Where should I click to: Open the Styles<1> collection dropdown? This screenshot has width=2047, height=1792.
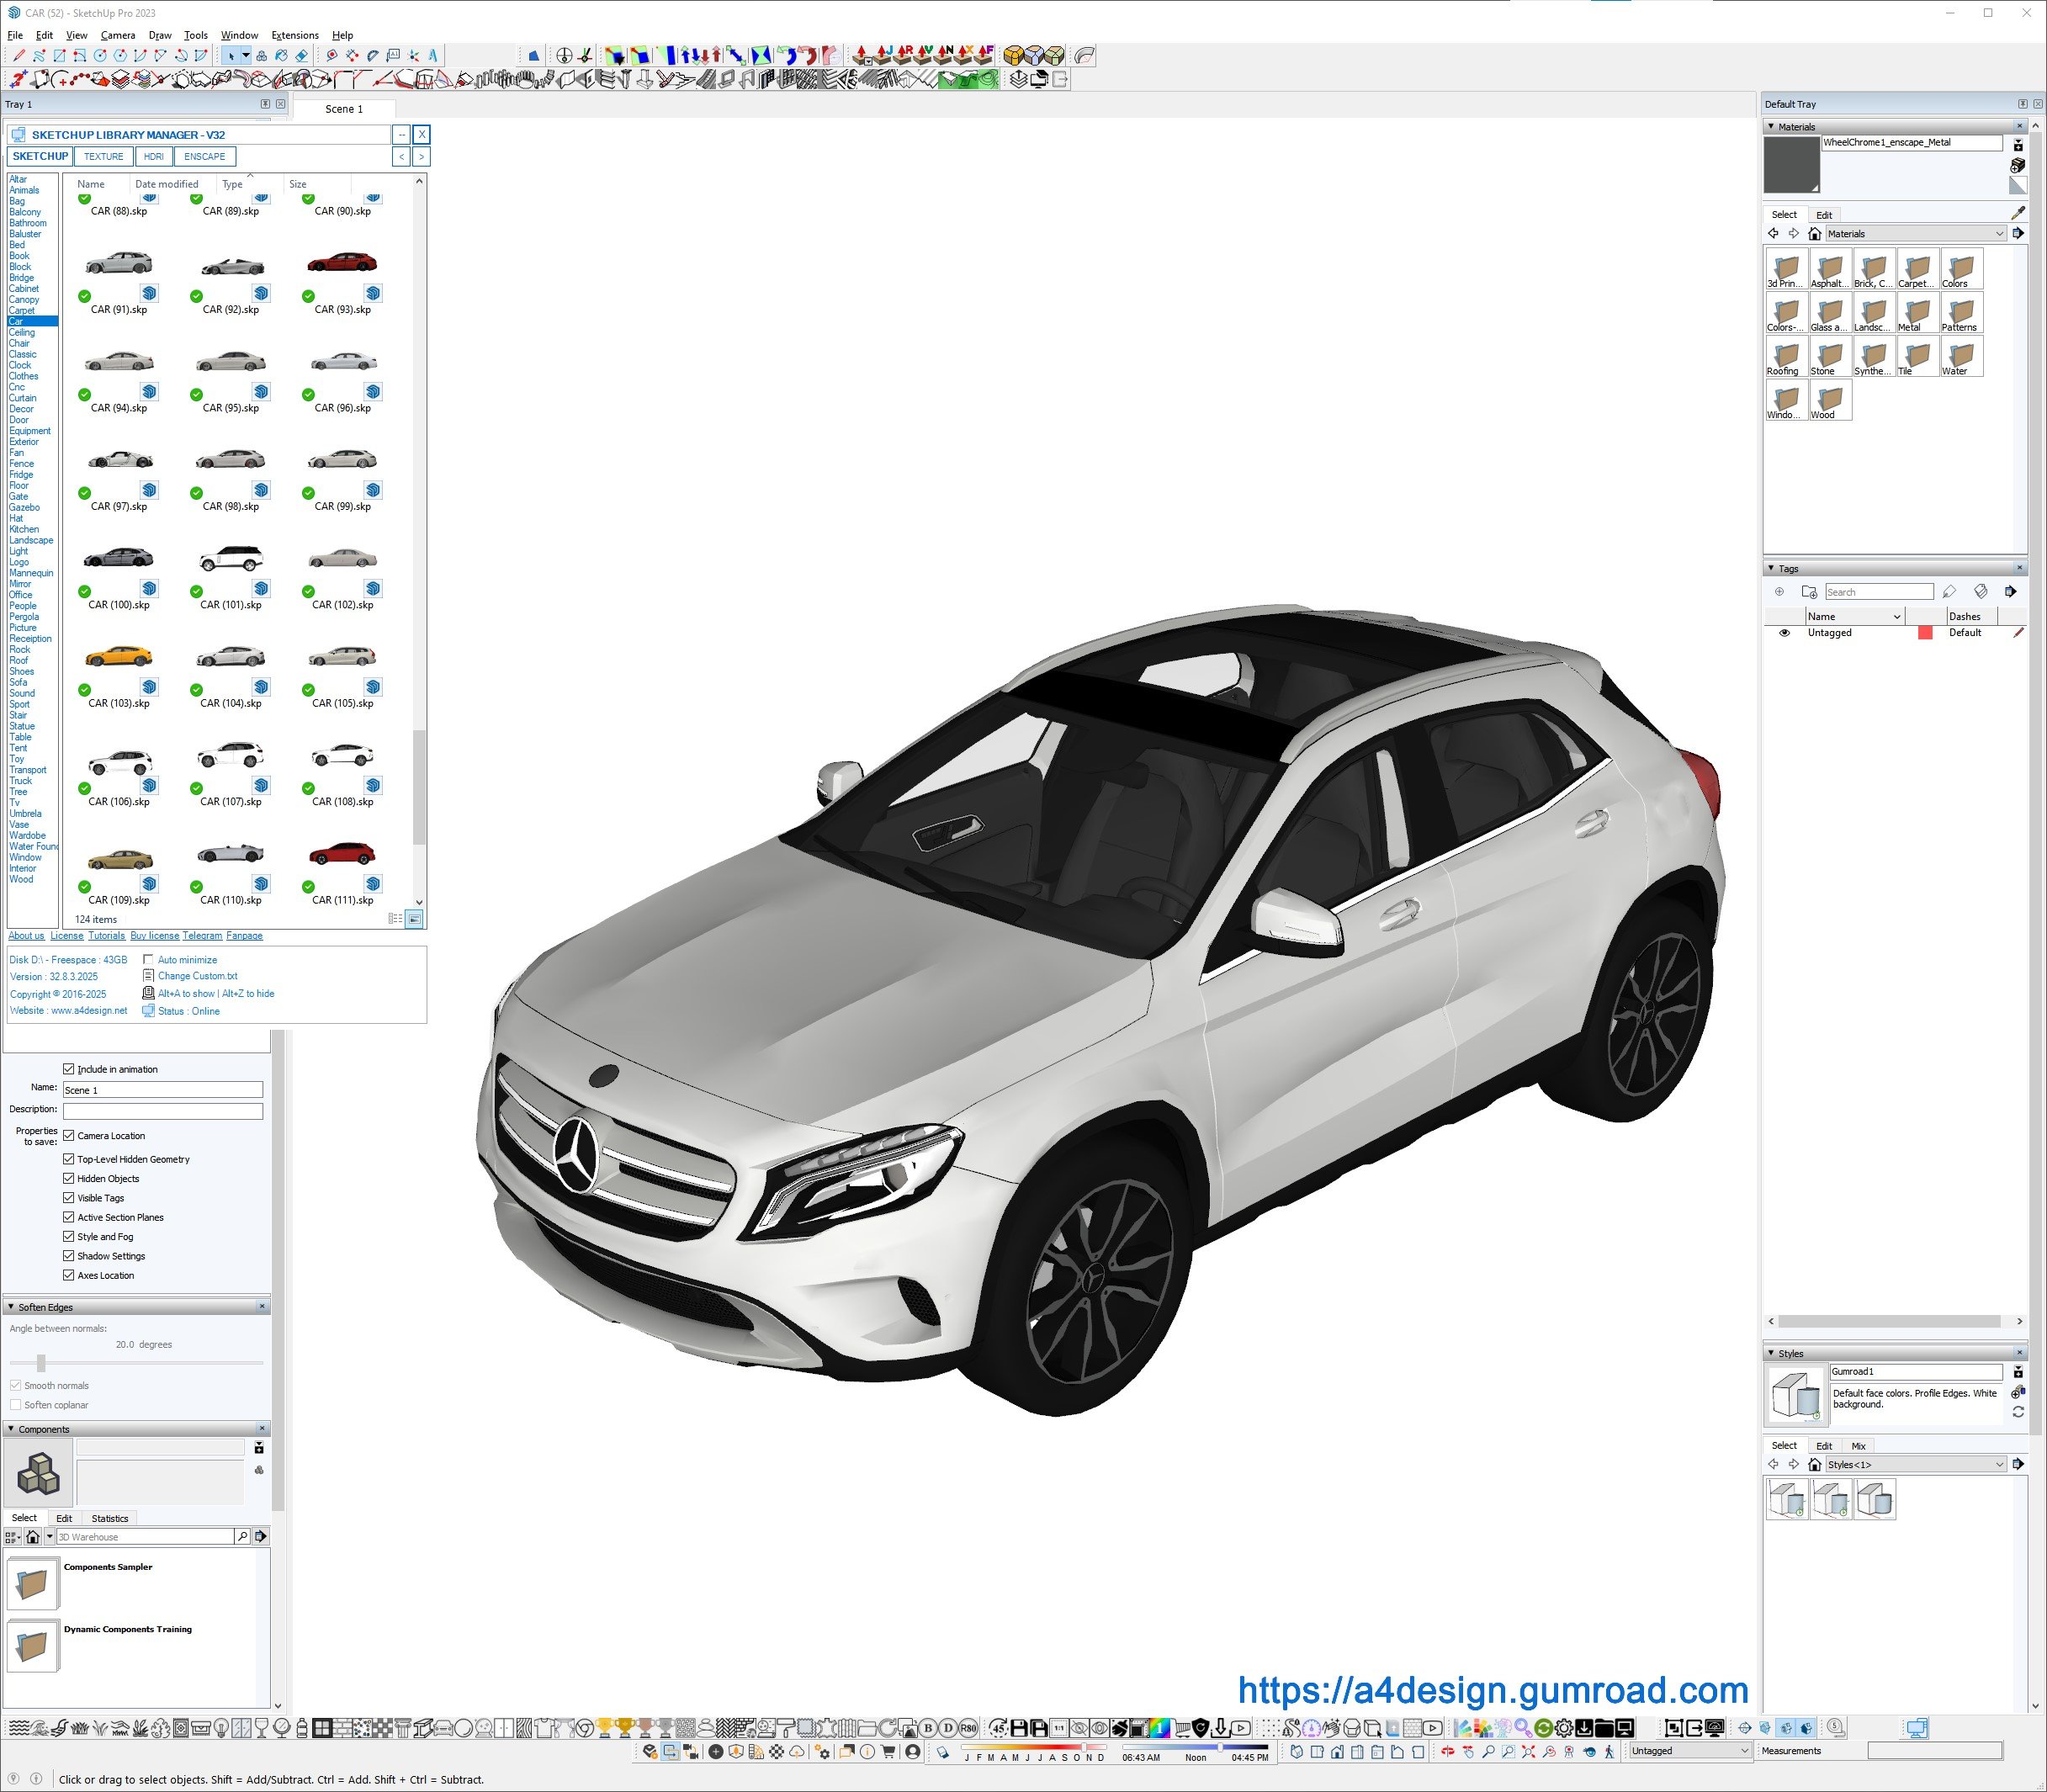(x=1998, y=1464)
